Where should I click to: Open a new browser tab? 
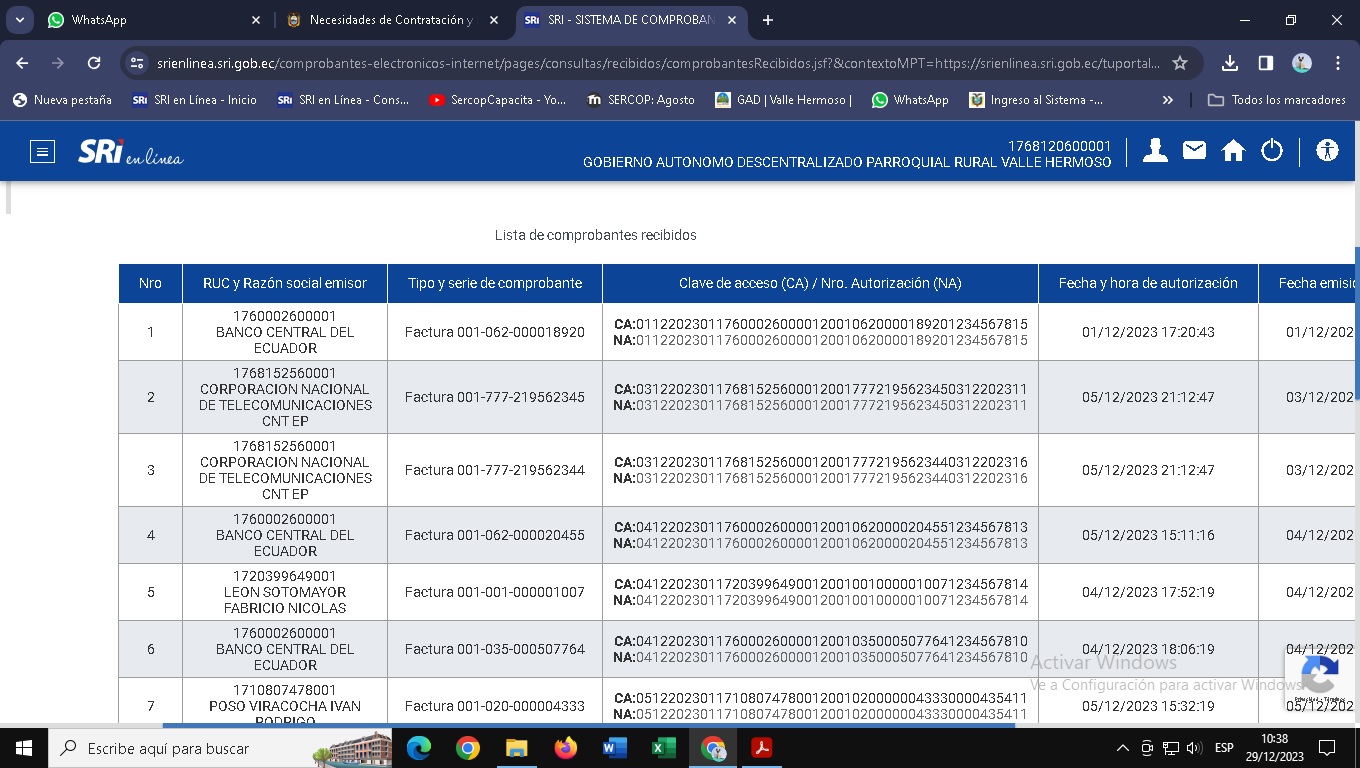768,20
